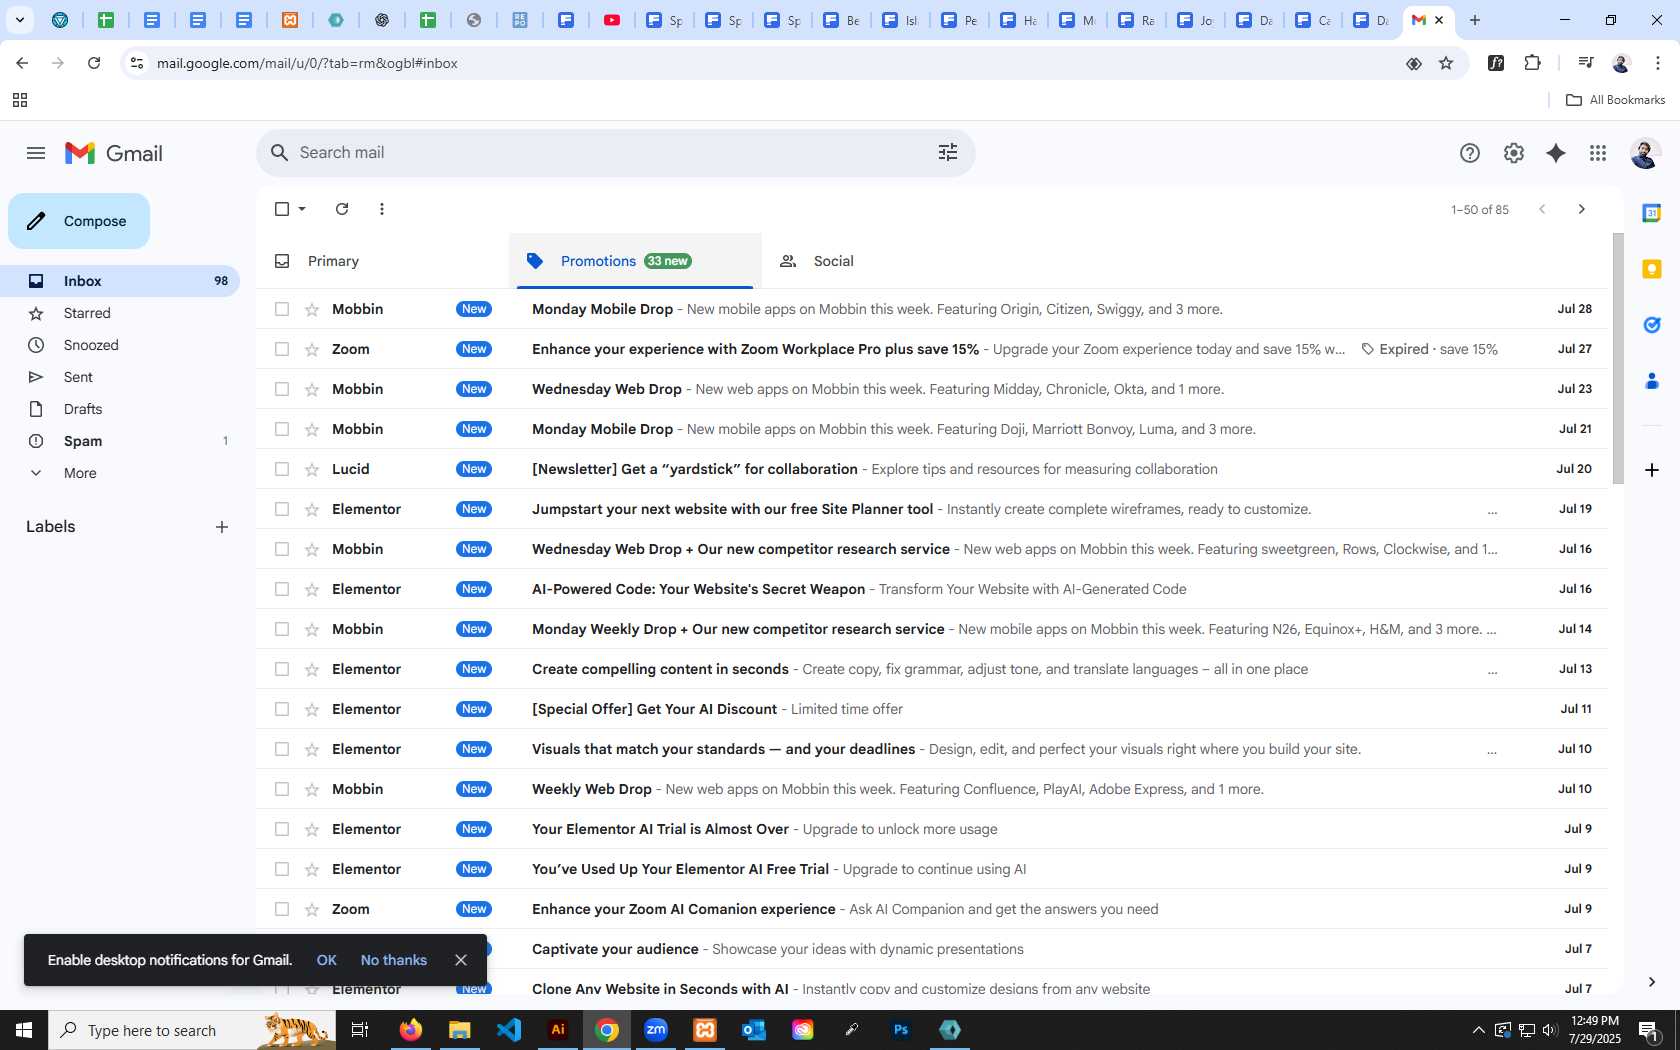Check the Jumpstart your next website email
The height and width of the screenshot is (1050, 1680).
pos(282,509)
